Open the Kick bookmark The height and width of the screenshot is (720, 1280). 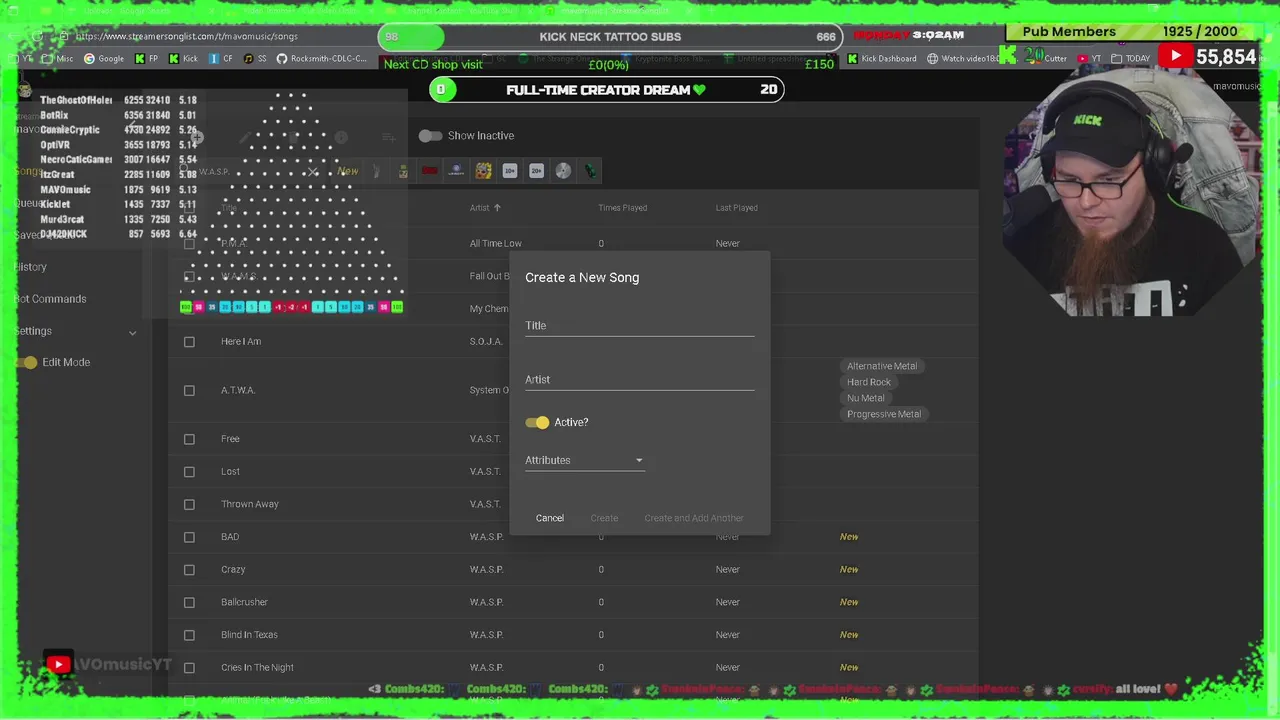(182, 59)
